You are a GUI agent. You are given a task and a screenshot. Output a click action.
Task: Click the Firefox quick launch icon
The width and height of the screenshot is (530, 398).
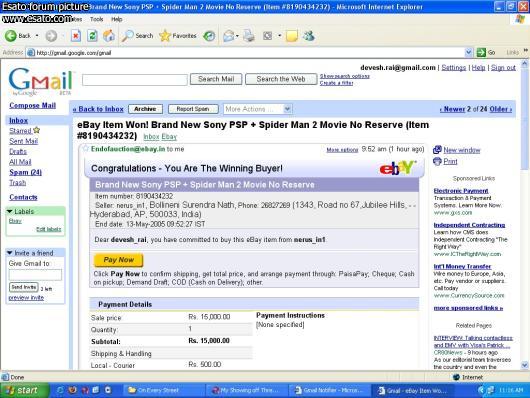pyautogui.click(x=72, y=390)
